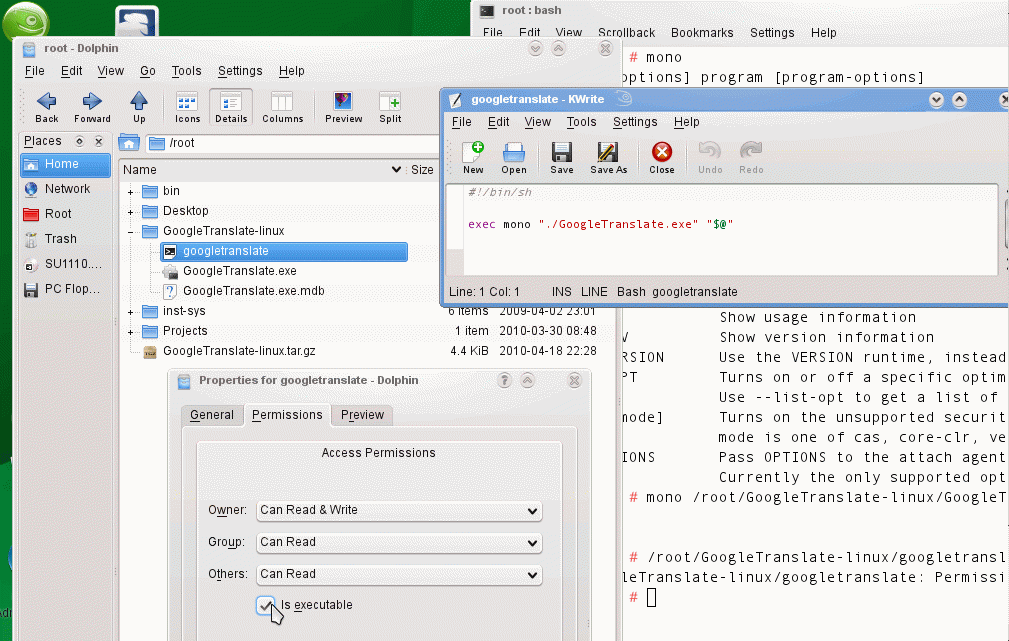The width and height of the screenshot is (1009, 641).
Task: Click the Forward arrow in Dolphin
Action: pyautogui.click(x=92, y=107)
